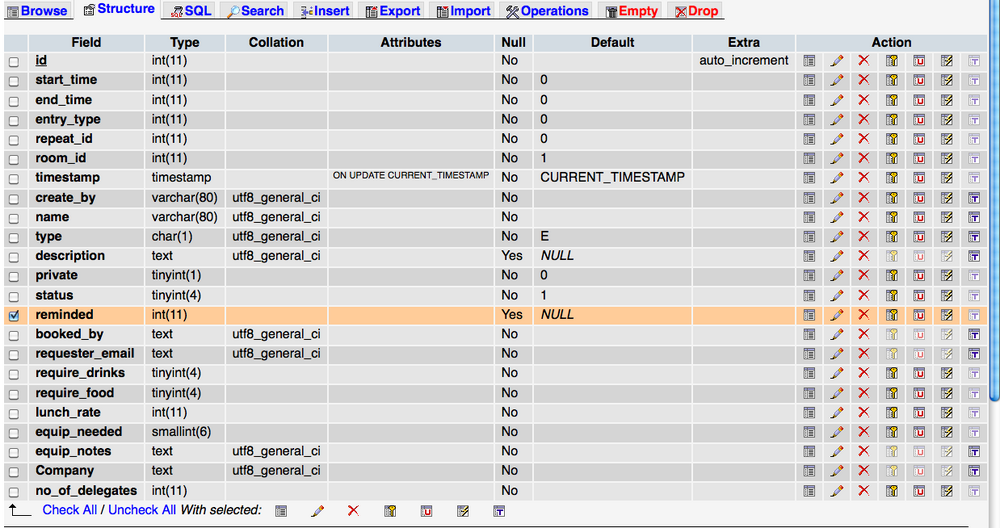Uncheck the reminded field checkbox
The height and width of the screenshot is (528, 1000).
click(x=14, y=316)
